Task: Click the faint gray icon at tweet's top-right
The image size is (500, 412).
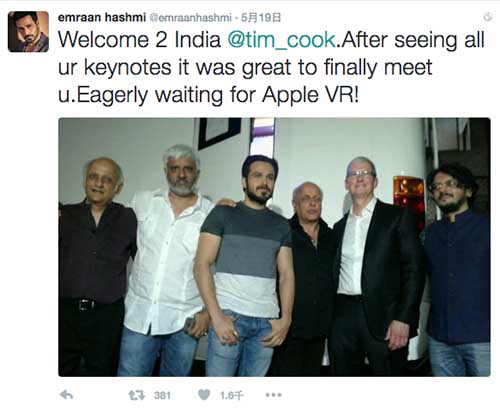Action: tap(488, 16)
